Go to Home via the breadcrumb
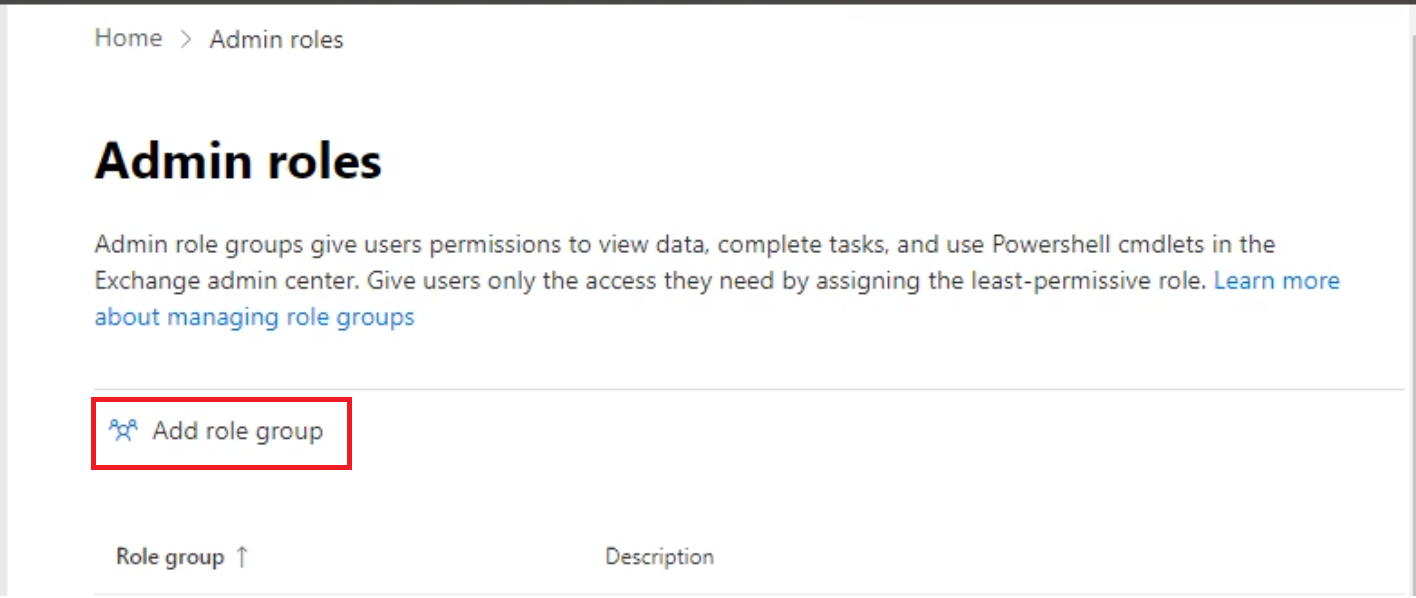 coord(128,38)
